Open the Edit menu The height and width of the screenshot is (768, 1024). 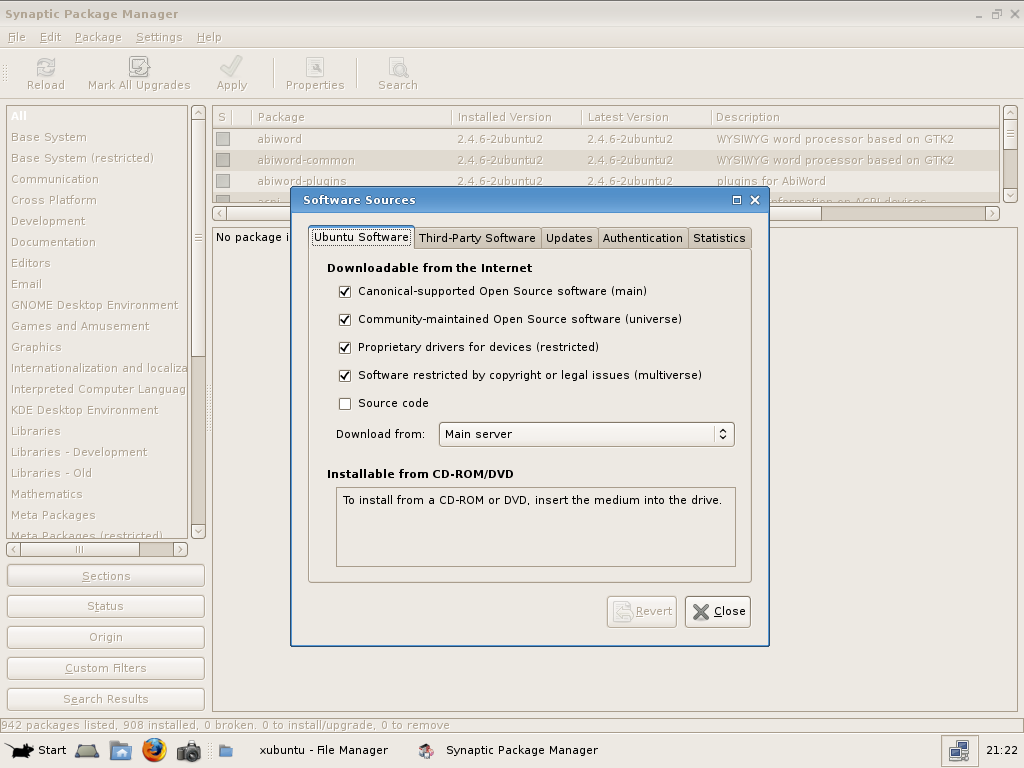click(50, 37)
